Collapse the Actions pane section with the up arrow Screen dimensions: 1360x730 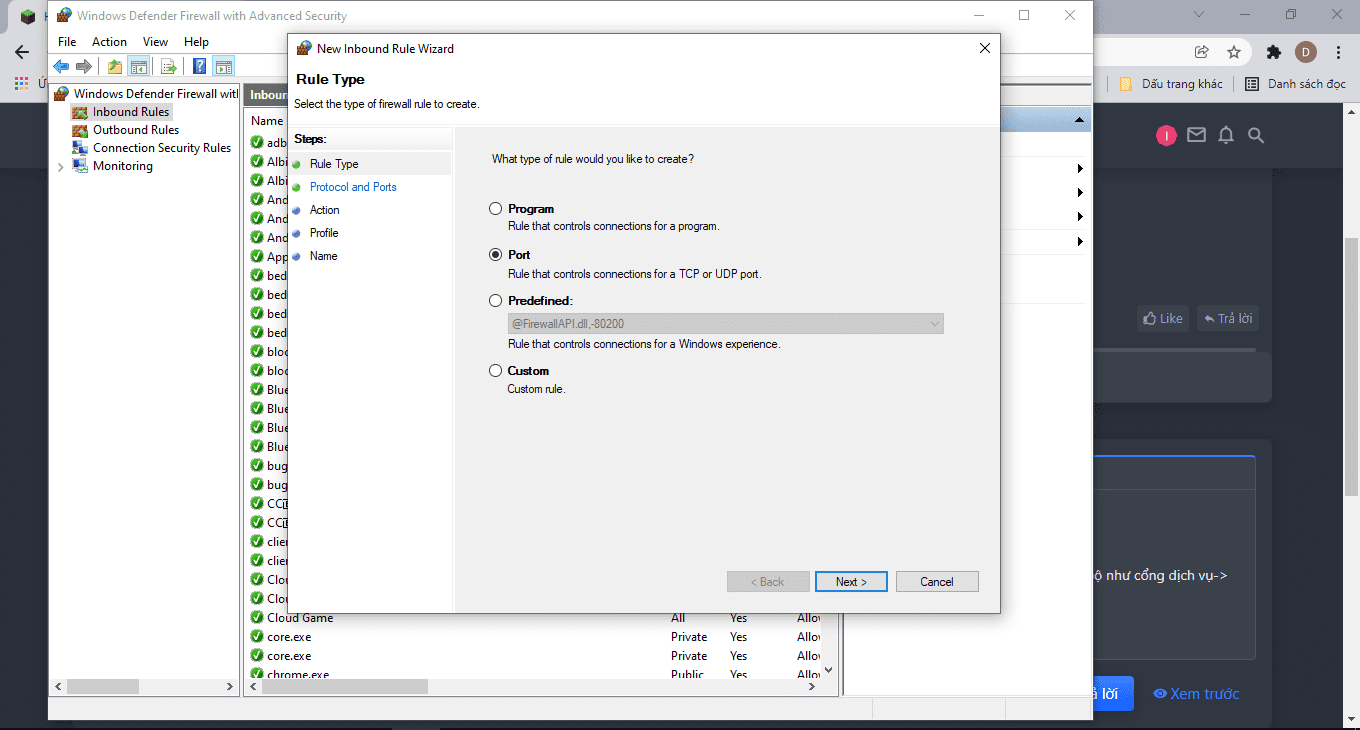[x=1079, y=120]
